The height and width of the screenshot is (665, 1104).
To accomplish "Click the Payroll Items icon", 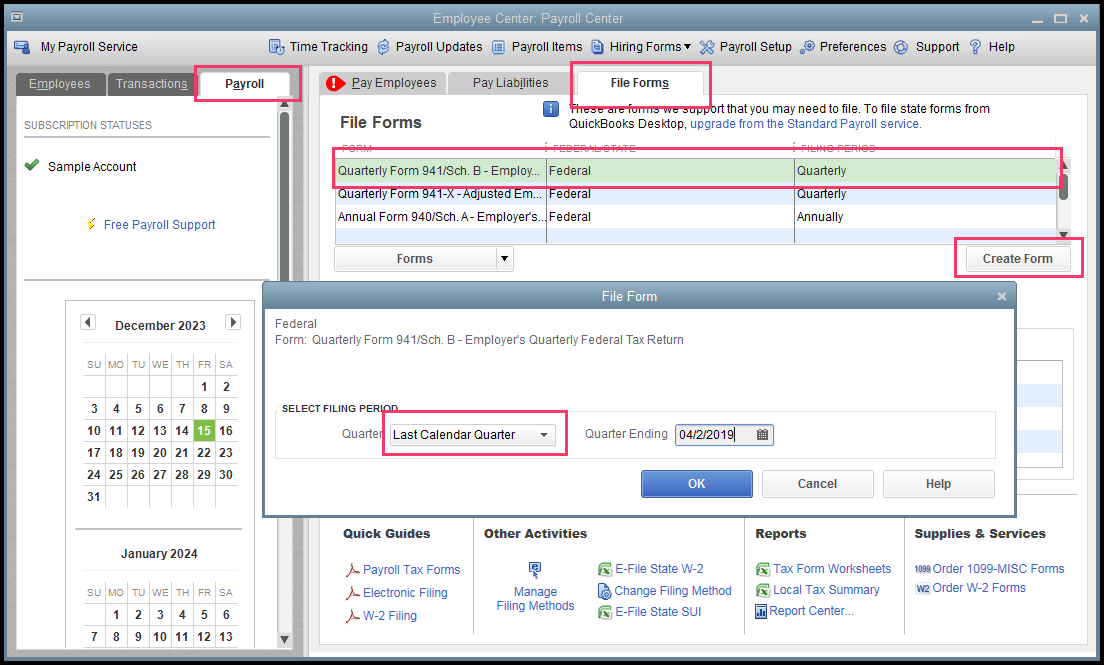I will [x=498, y=47].
